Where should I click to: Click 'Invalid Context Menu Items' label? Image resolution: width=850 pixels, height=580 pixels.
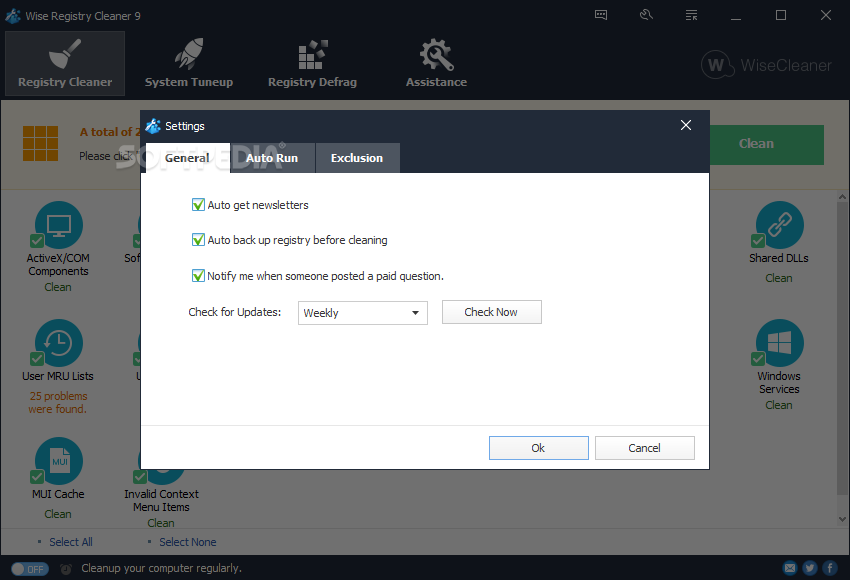coord(162,500)
